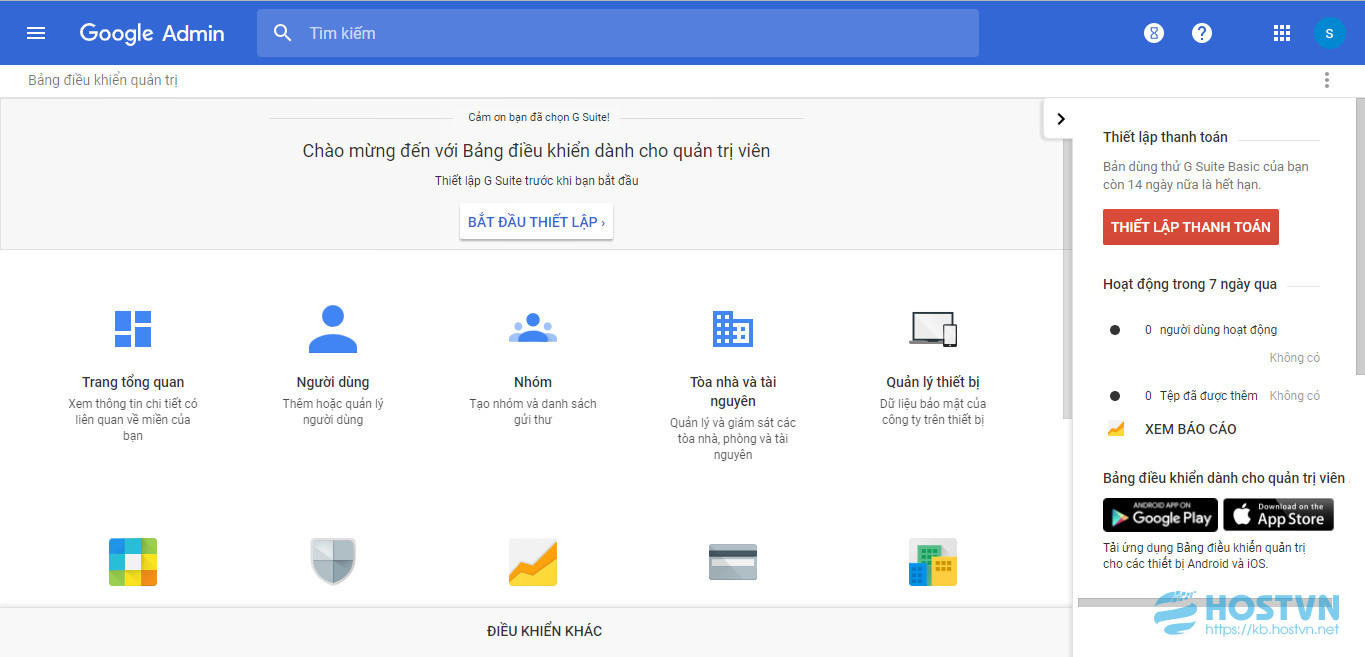Click the Nhóm label
This screenshot has height=657, width=1365.
pyautogui.click(x=533, y=382)
